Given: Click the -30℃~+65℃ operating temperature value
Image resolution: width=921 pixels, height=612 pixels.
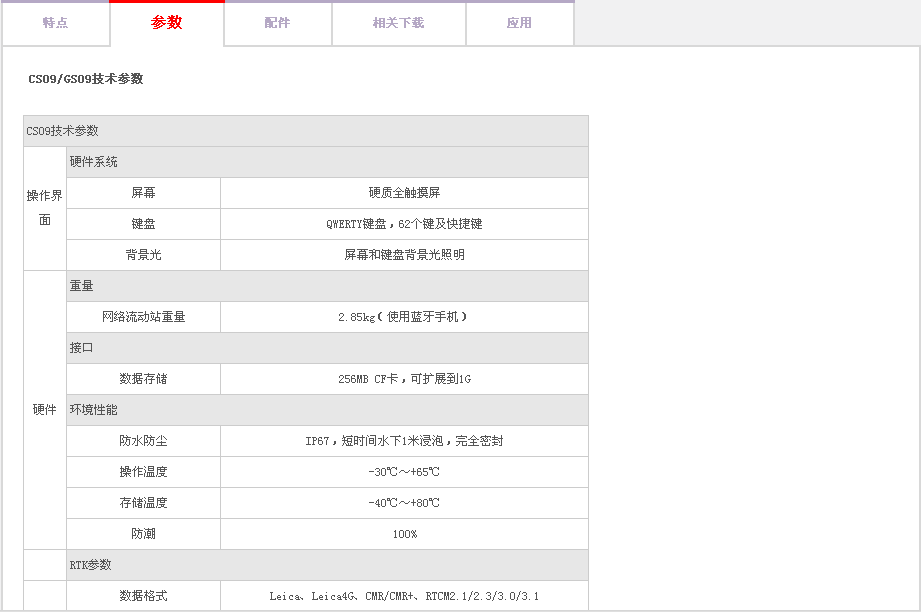Looking at the screenshot, I should click(404, 472).
